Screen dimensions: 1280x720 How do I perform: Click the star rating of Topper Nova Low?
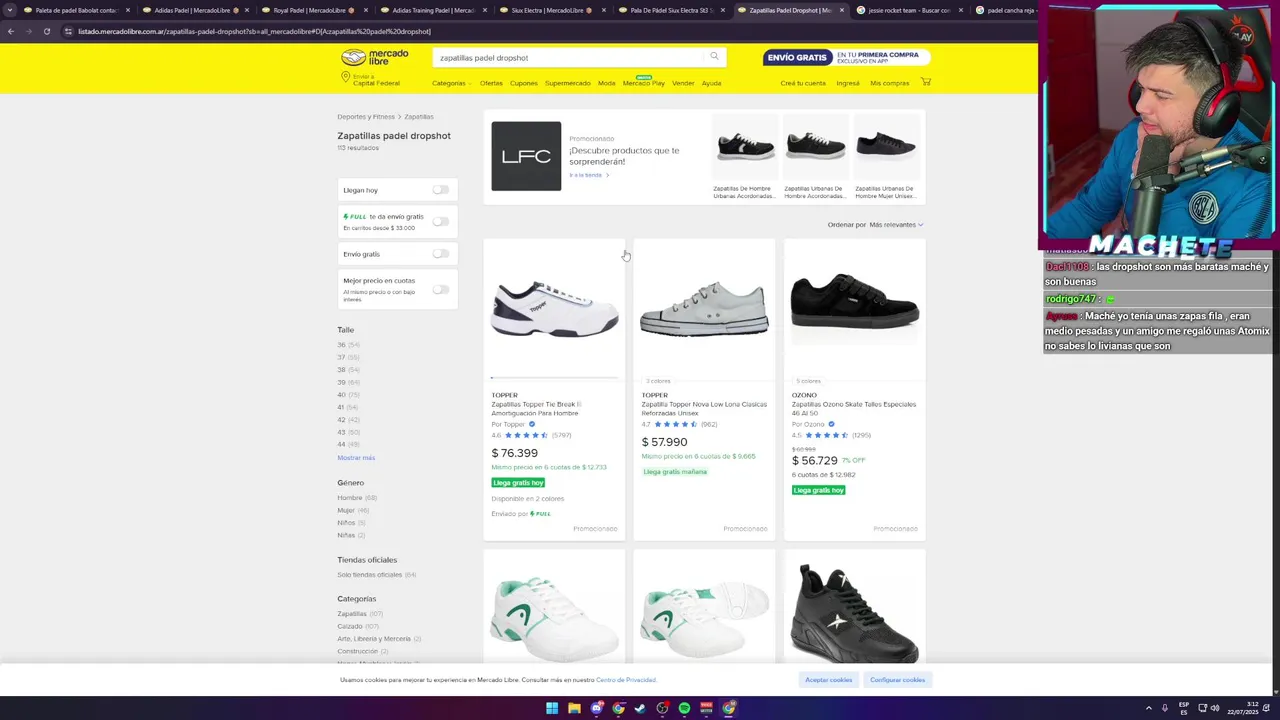pos(676,424)
